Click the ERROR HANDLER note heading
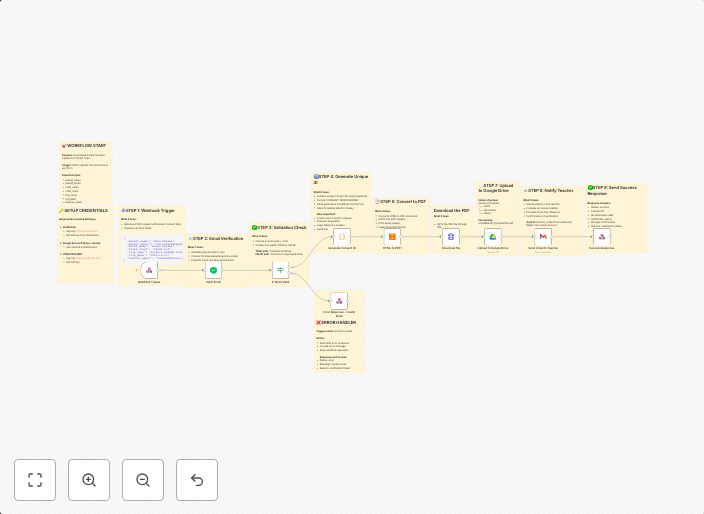 pos(336,323)
